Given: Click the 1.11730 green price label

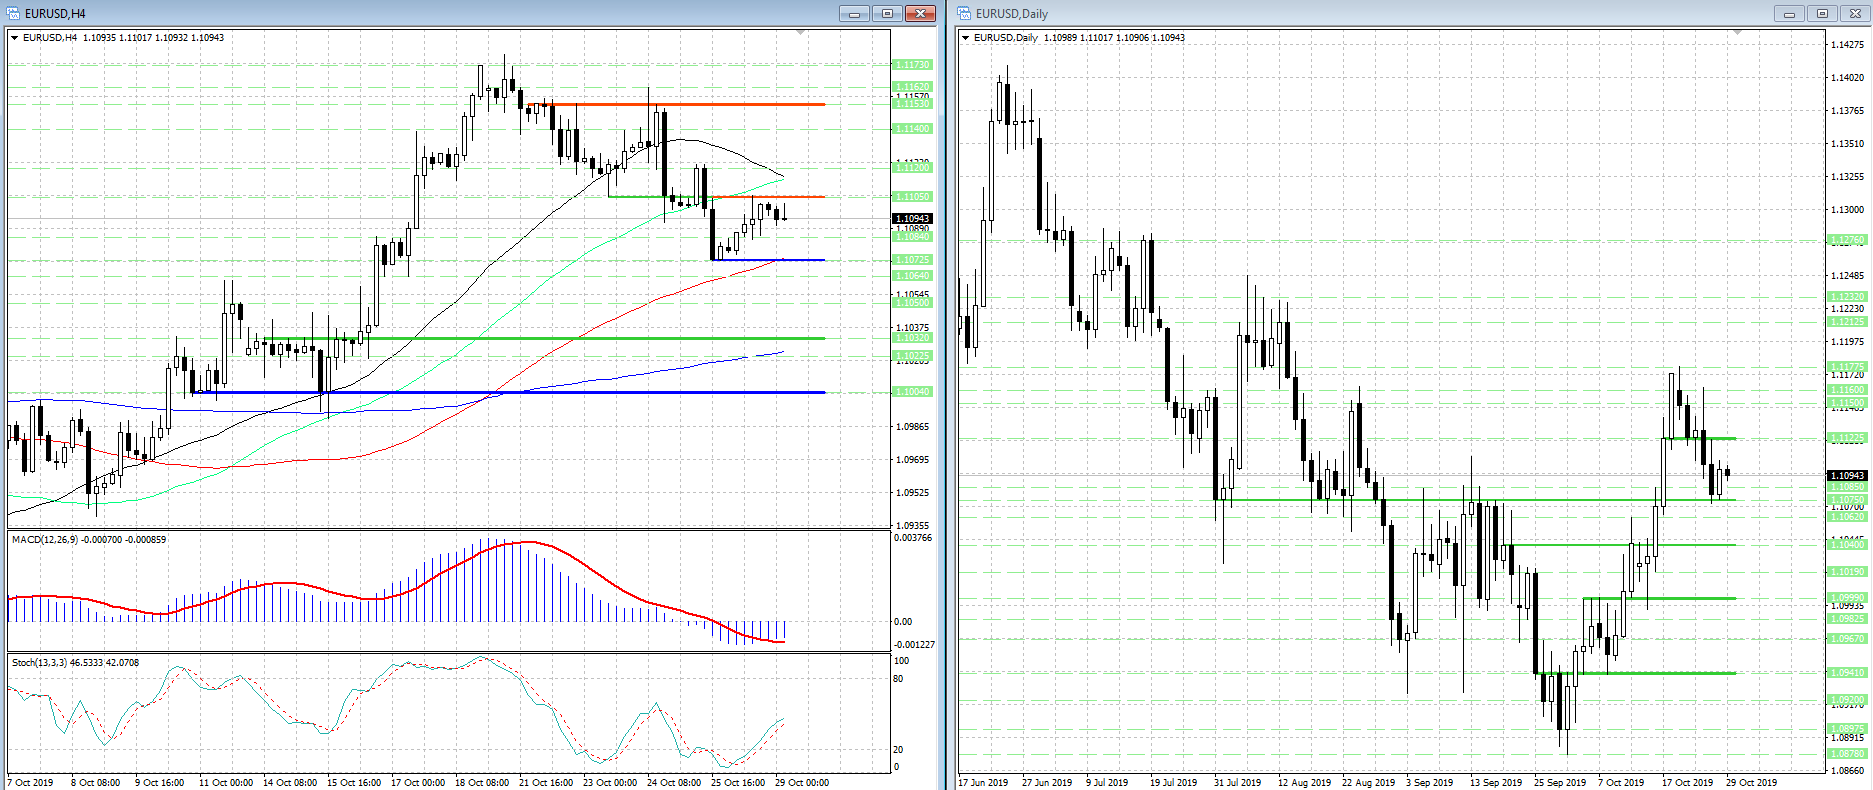Looking at the screenshot, I should [912, 64].
